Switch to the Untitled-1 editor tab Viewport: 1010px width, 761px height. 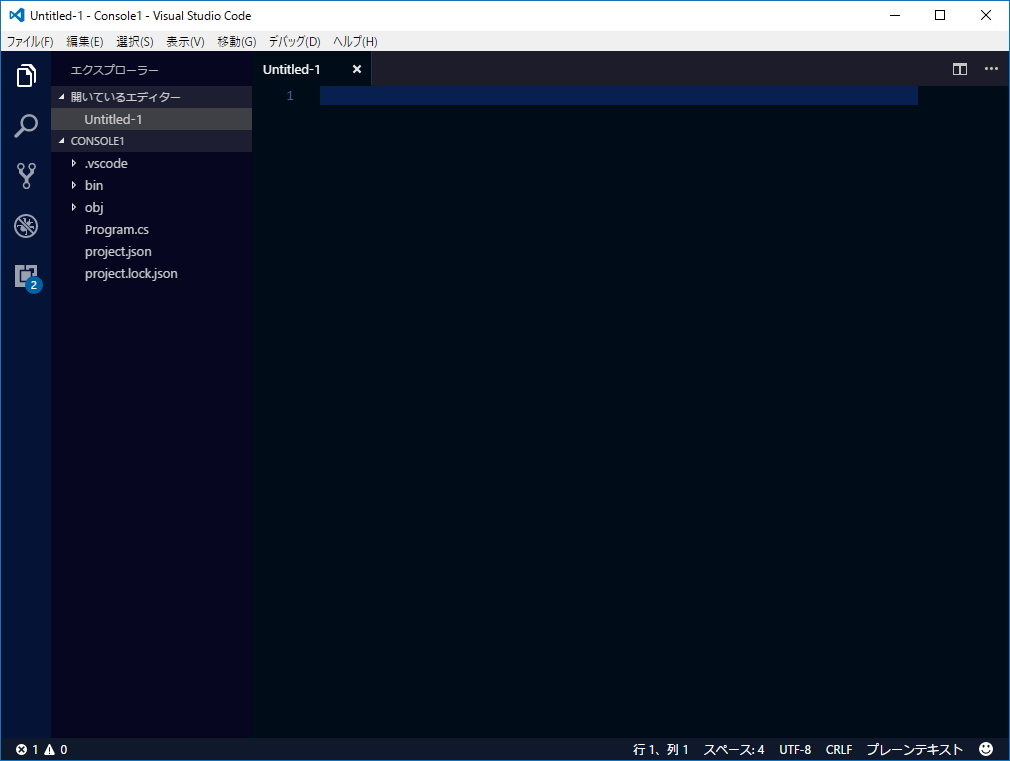pyautogui.click(x=291, y=69)
